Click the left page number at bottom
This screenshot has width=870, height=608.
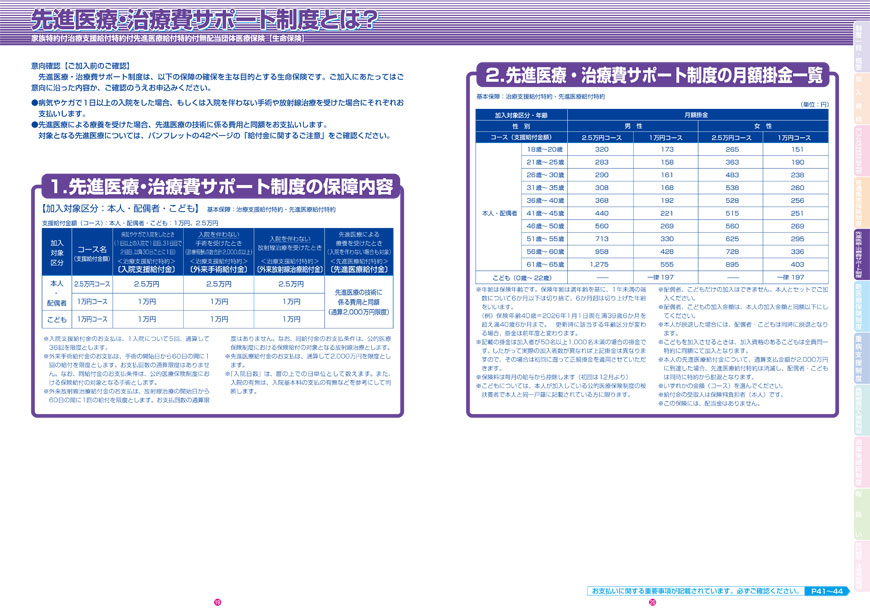tap(217, 602)
